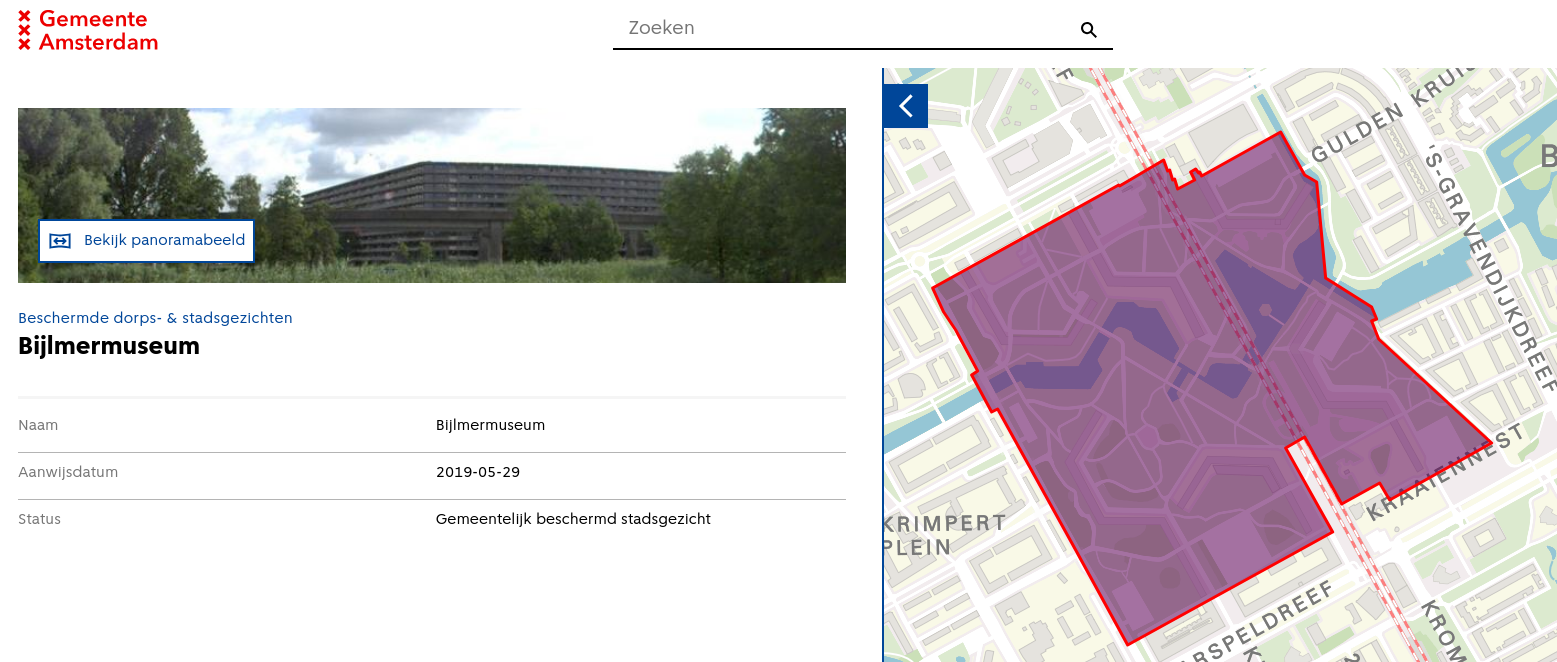
Task: Collapse the map with the chevron button
Action: [x=906, y=106]
